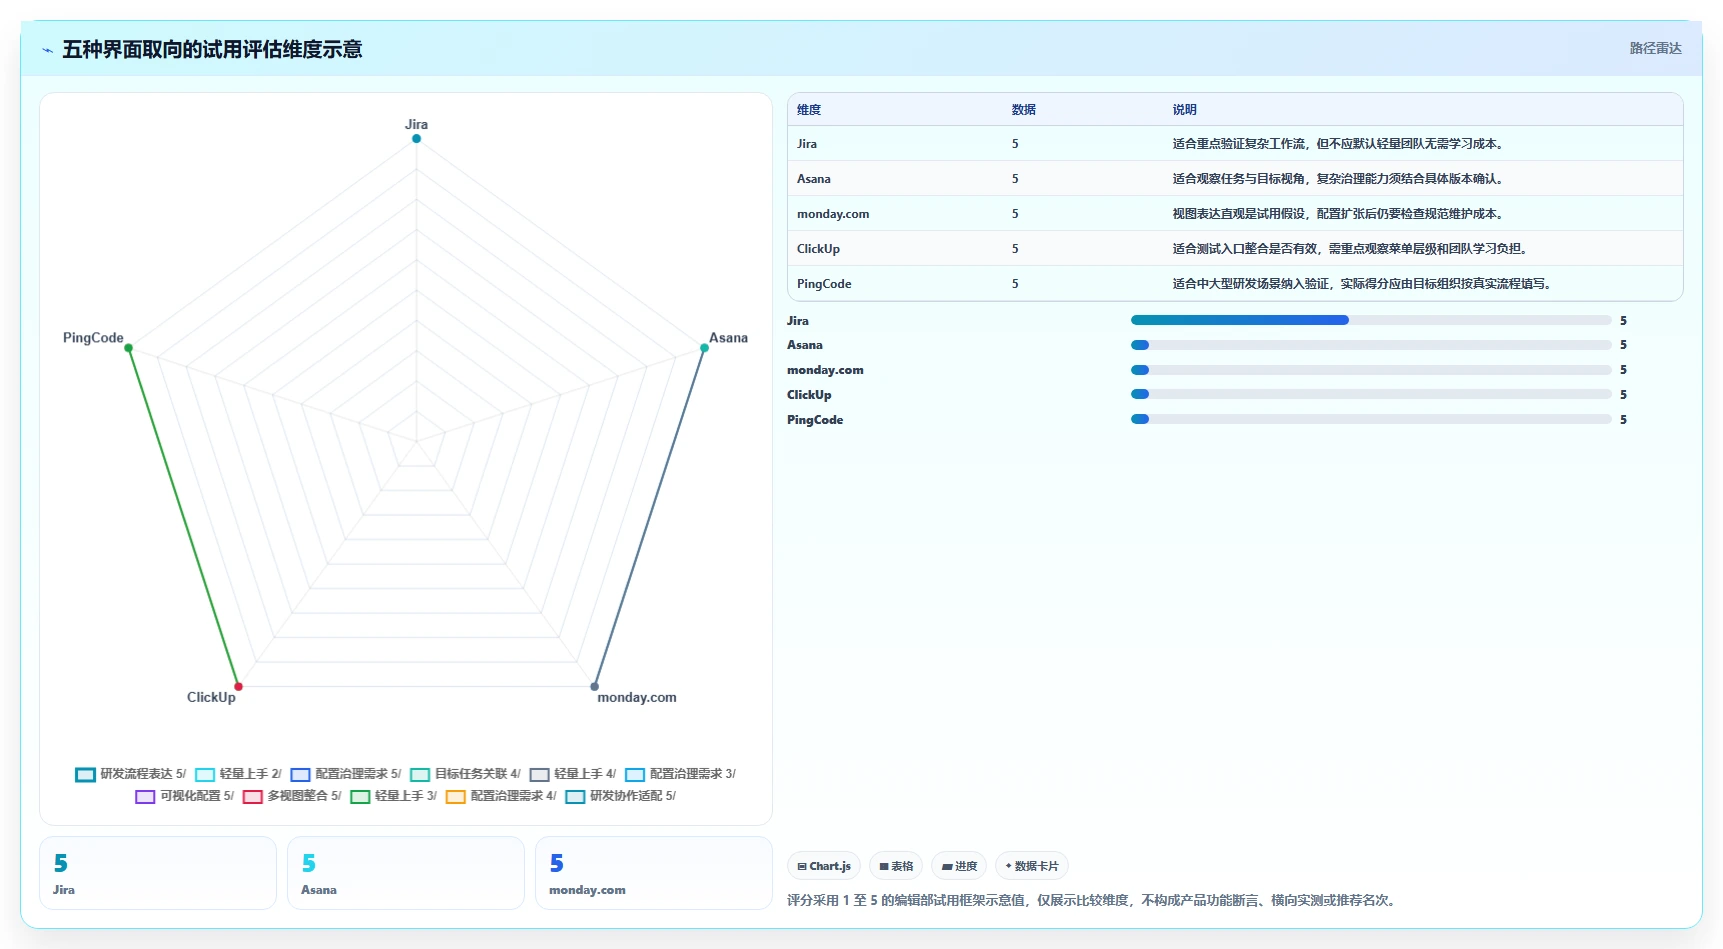Click the 数据卡片 chip

pyautogui.click(x=1032, y=866)
